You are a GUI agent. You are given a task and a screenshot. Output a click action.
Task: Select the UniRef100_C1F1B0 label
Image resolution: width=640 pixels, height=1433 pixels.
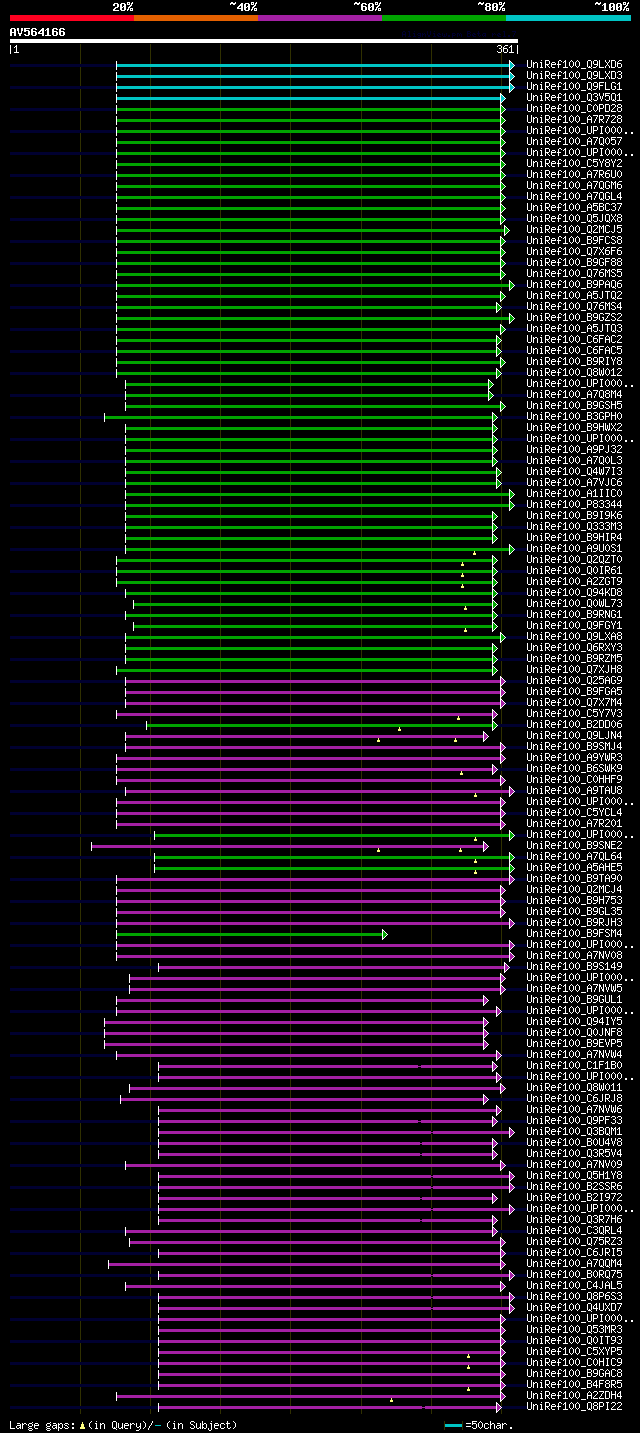574,1066
